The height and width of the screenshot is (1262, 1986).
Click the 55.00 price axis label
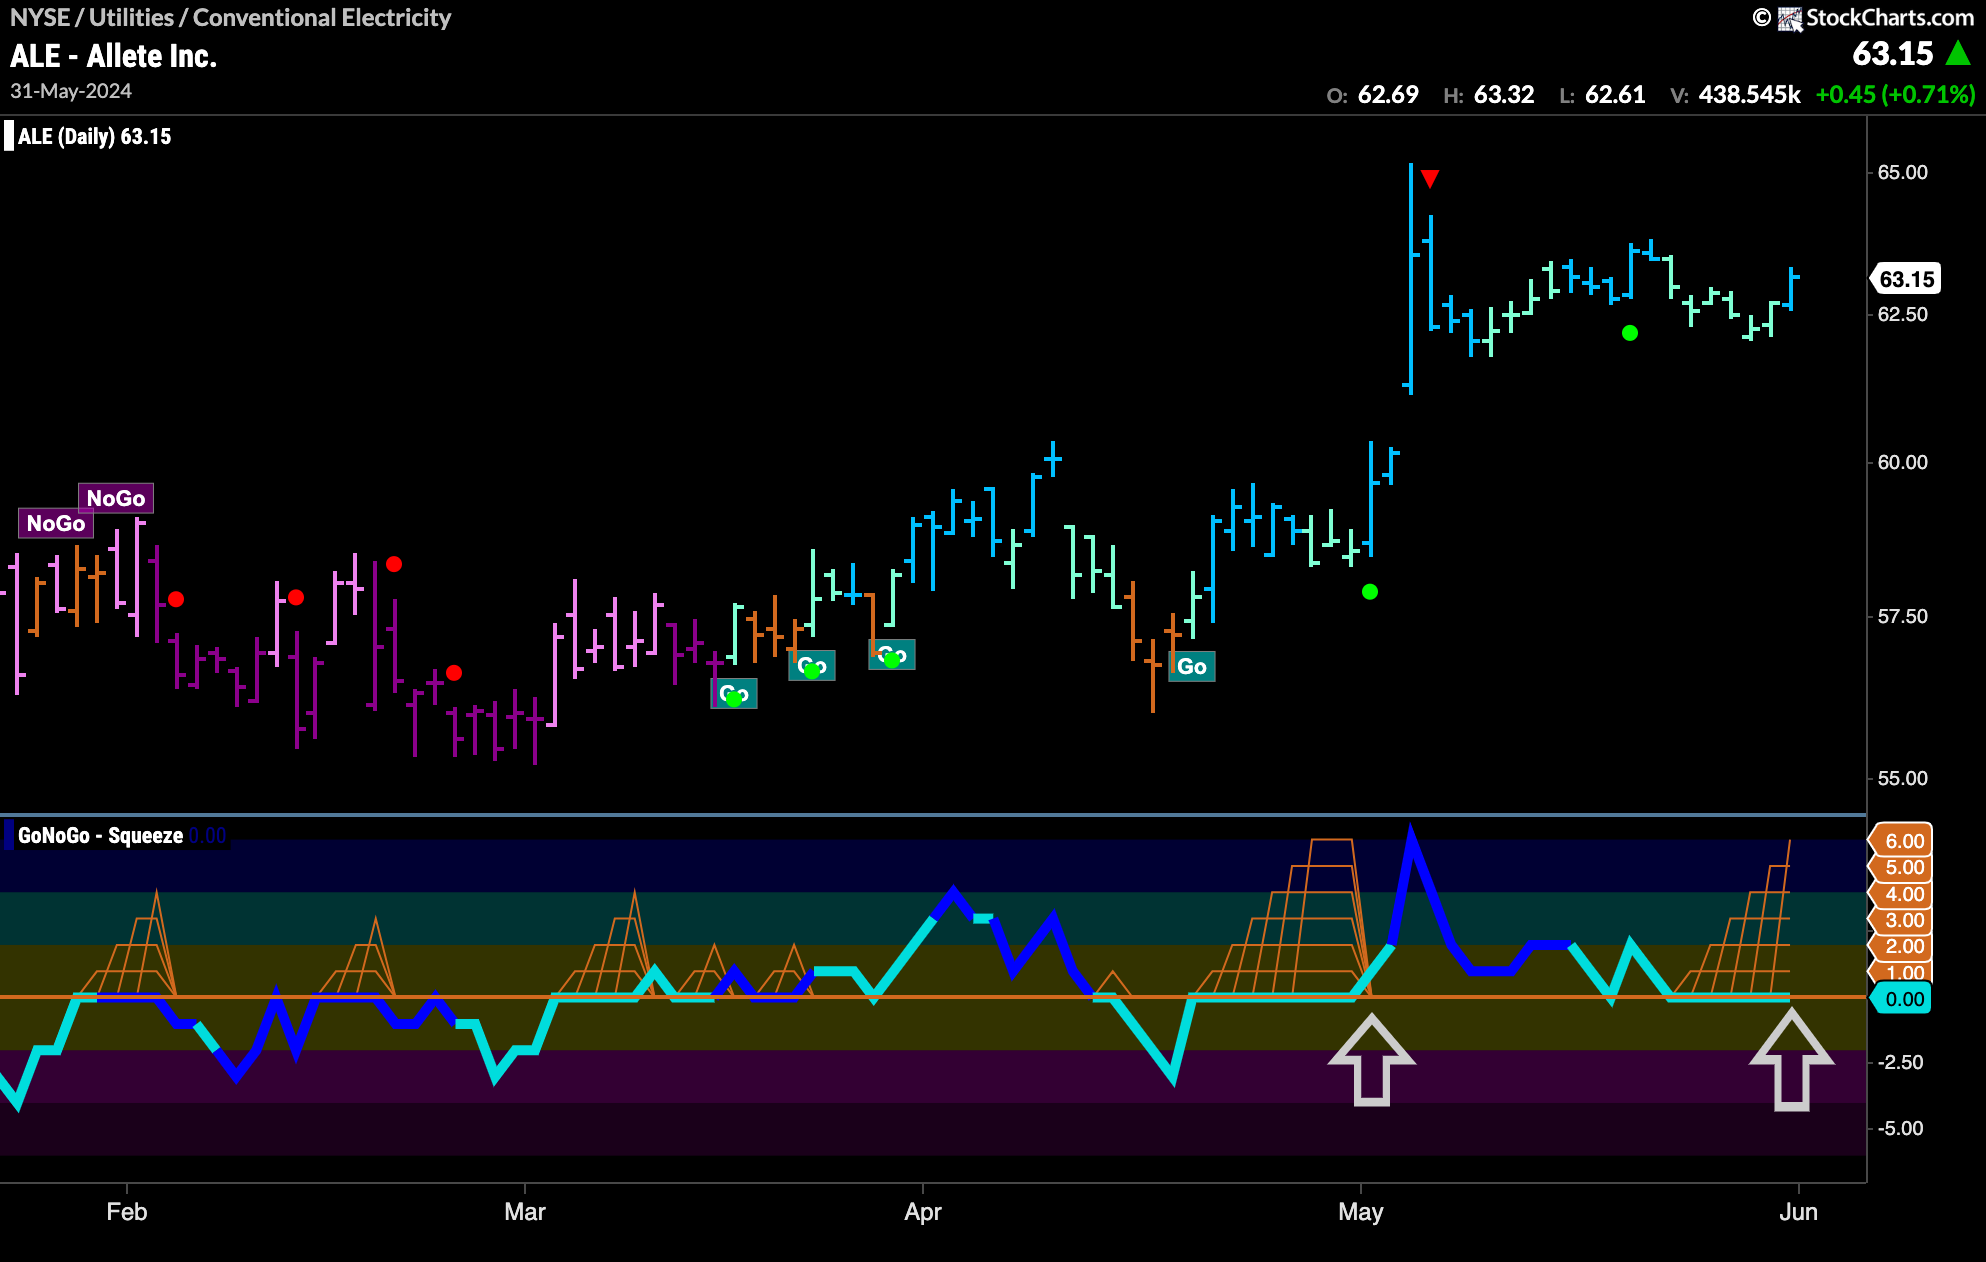[x=1902, y=778]
